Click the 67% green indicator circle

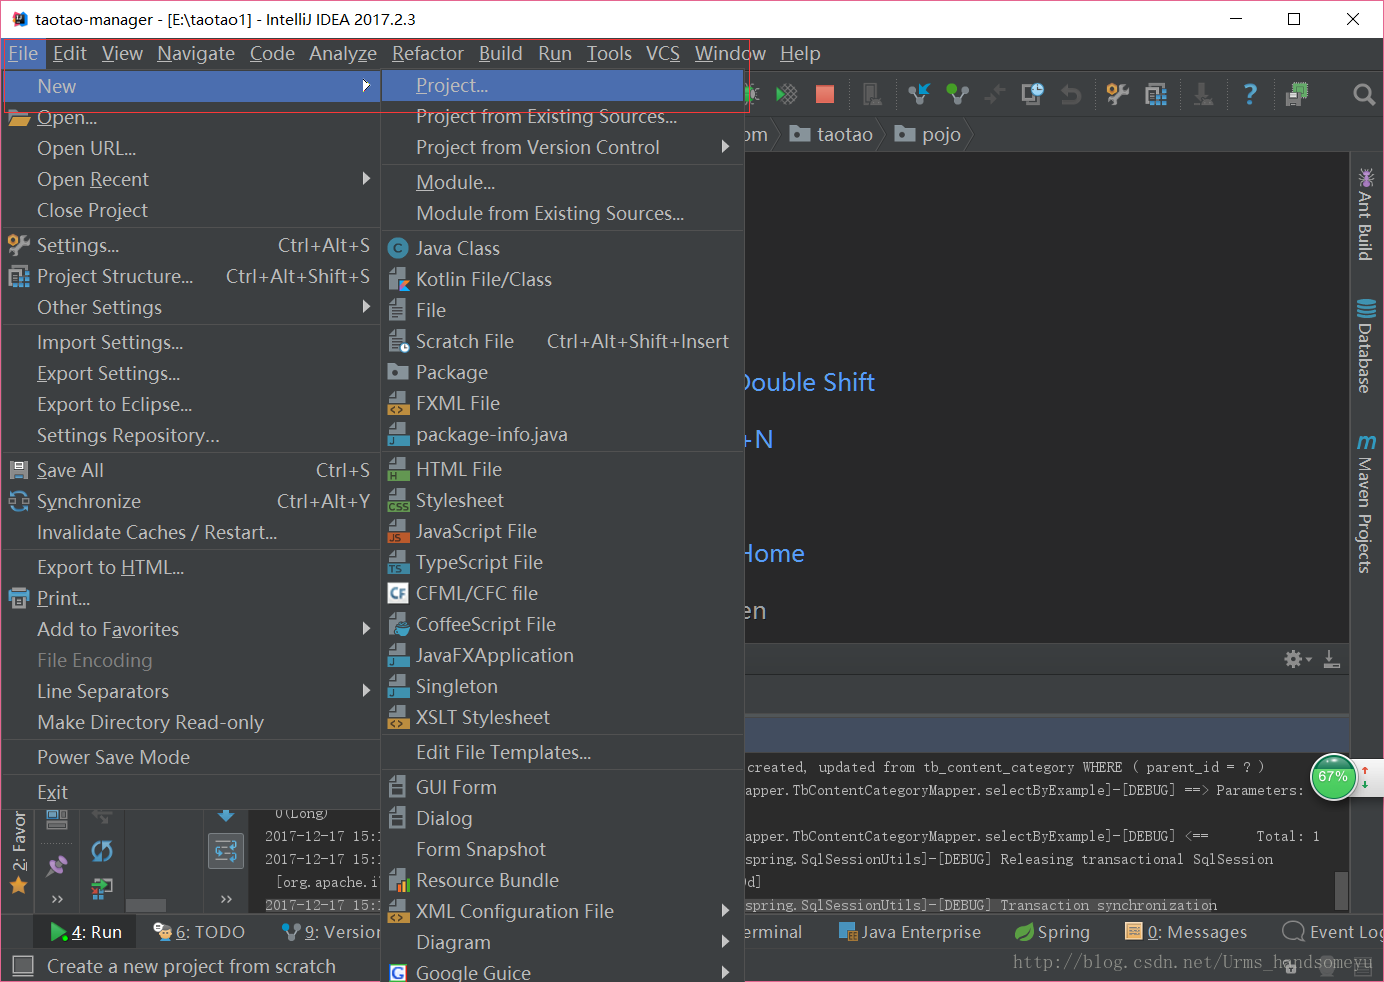click(1333, 777)
